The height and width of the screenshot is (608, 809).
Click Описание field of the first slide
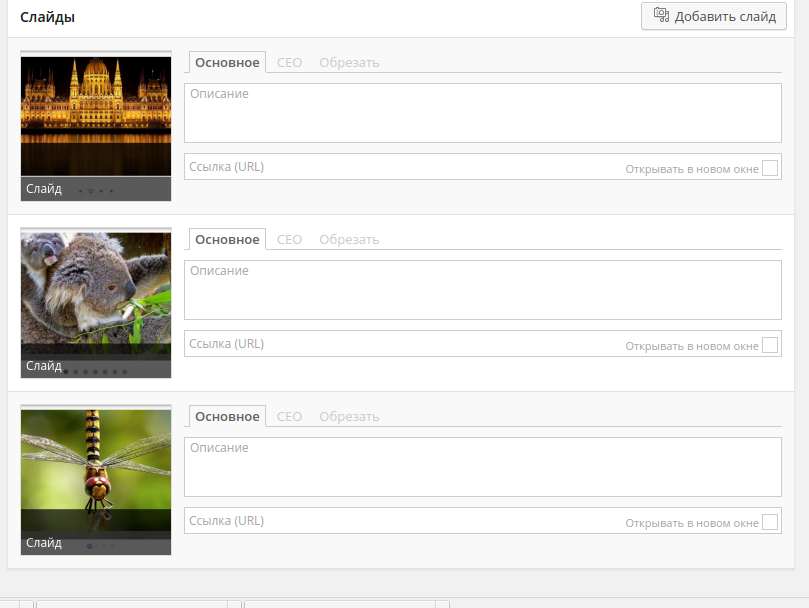pyautogui.click(x=482, y=113)
